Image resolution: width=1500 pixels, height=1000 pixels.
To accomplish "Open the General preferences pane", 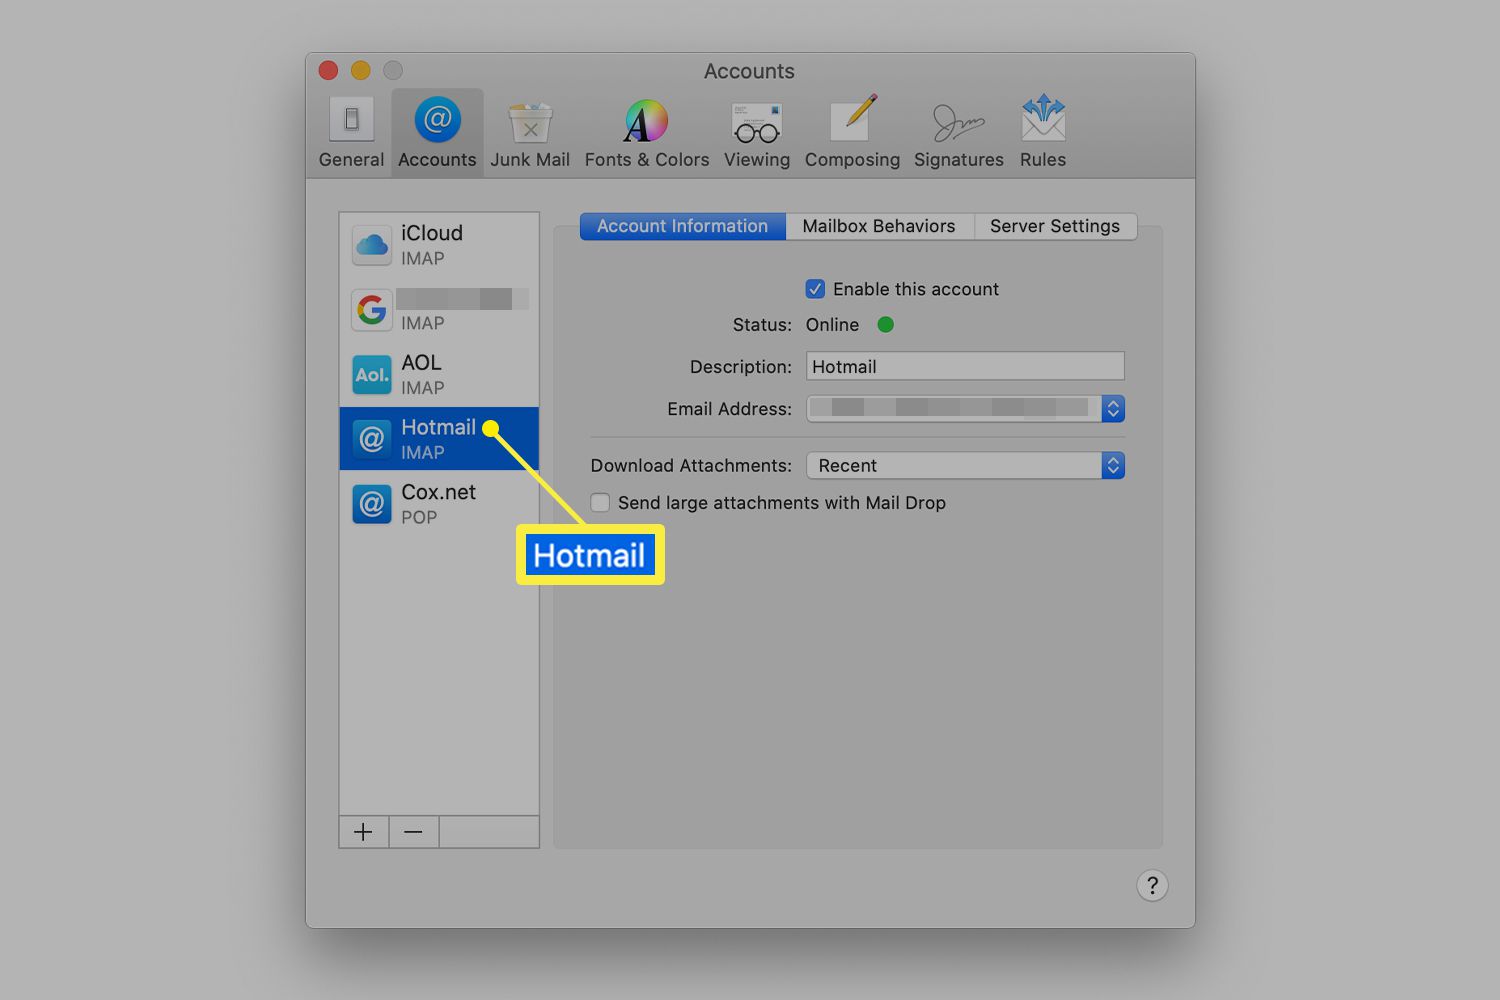I will [351, 133].
